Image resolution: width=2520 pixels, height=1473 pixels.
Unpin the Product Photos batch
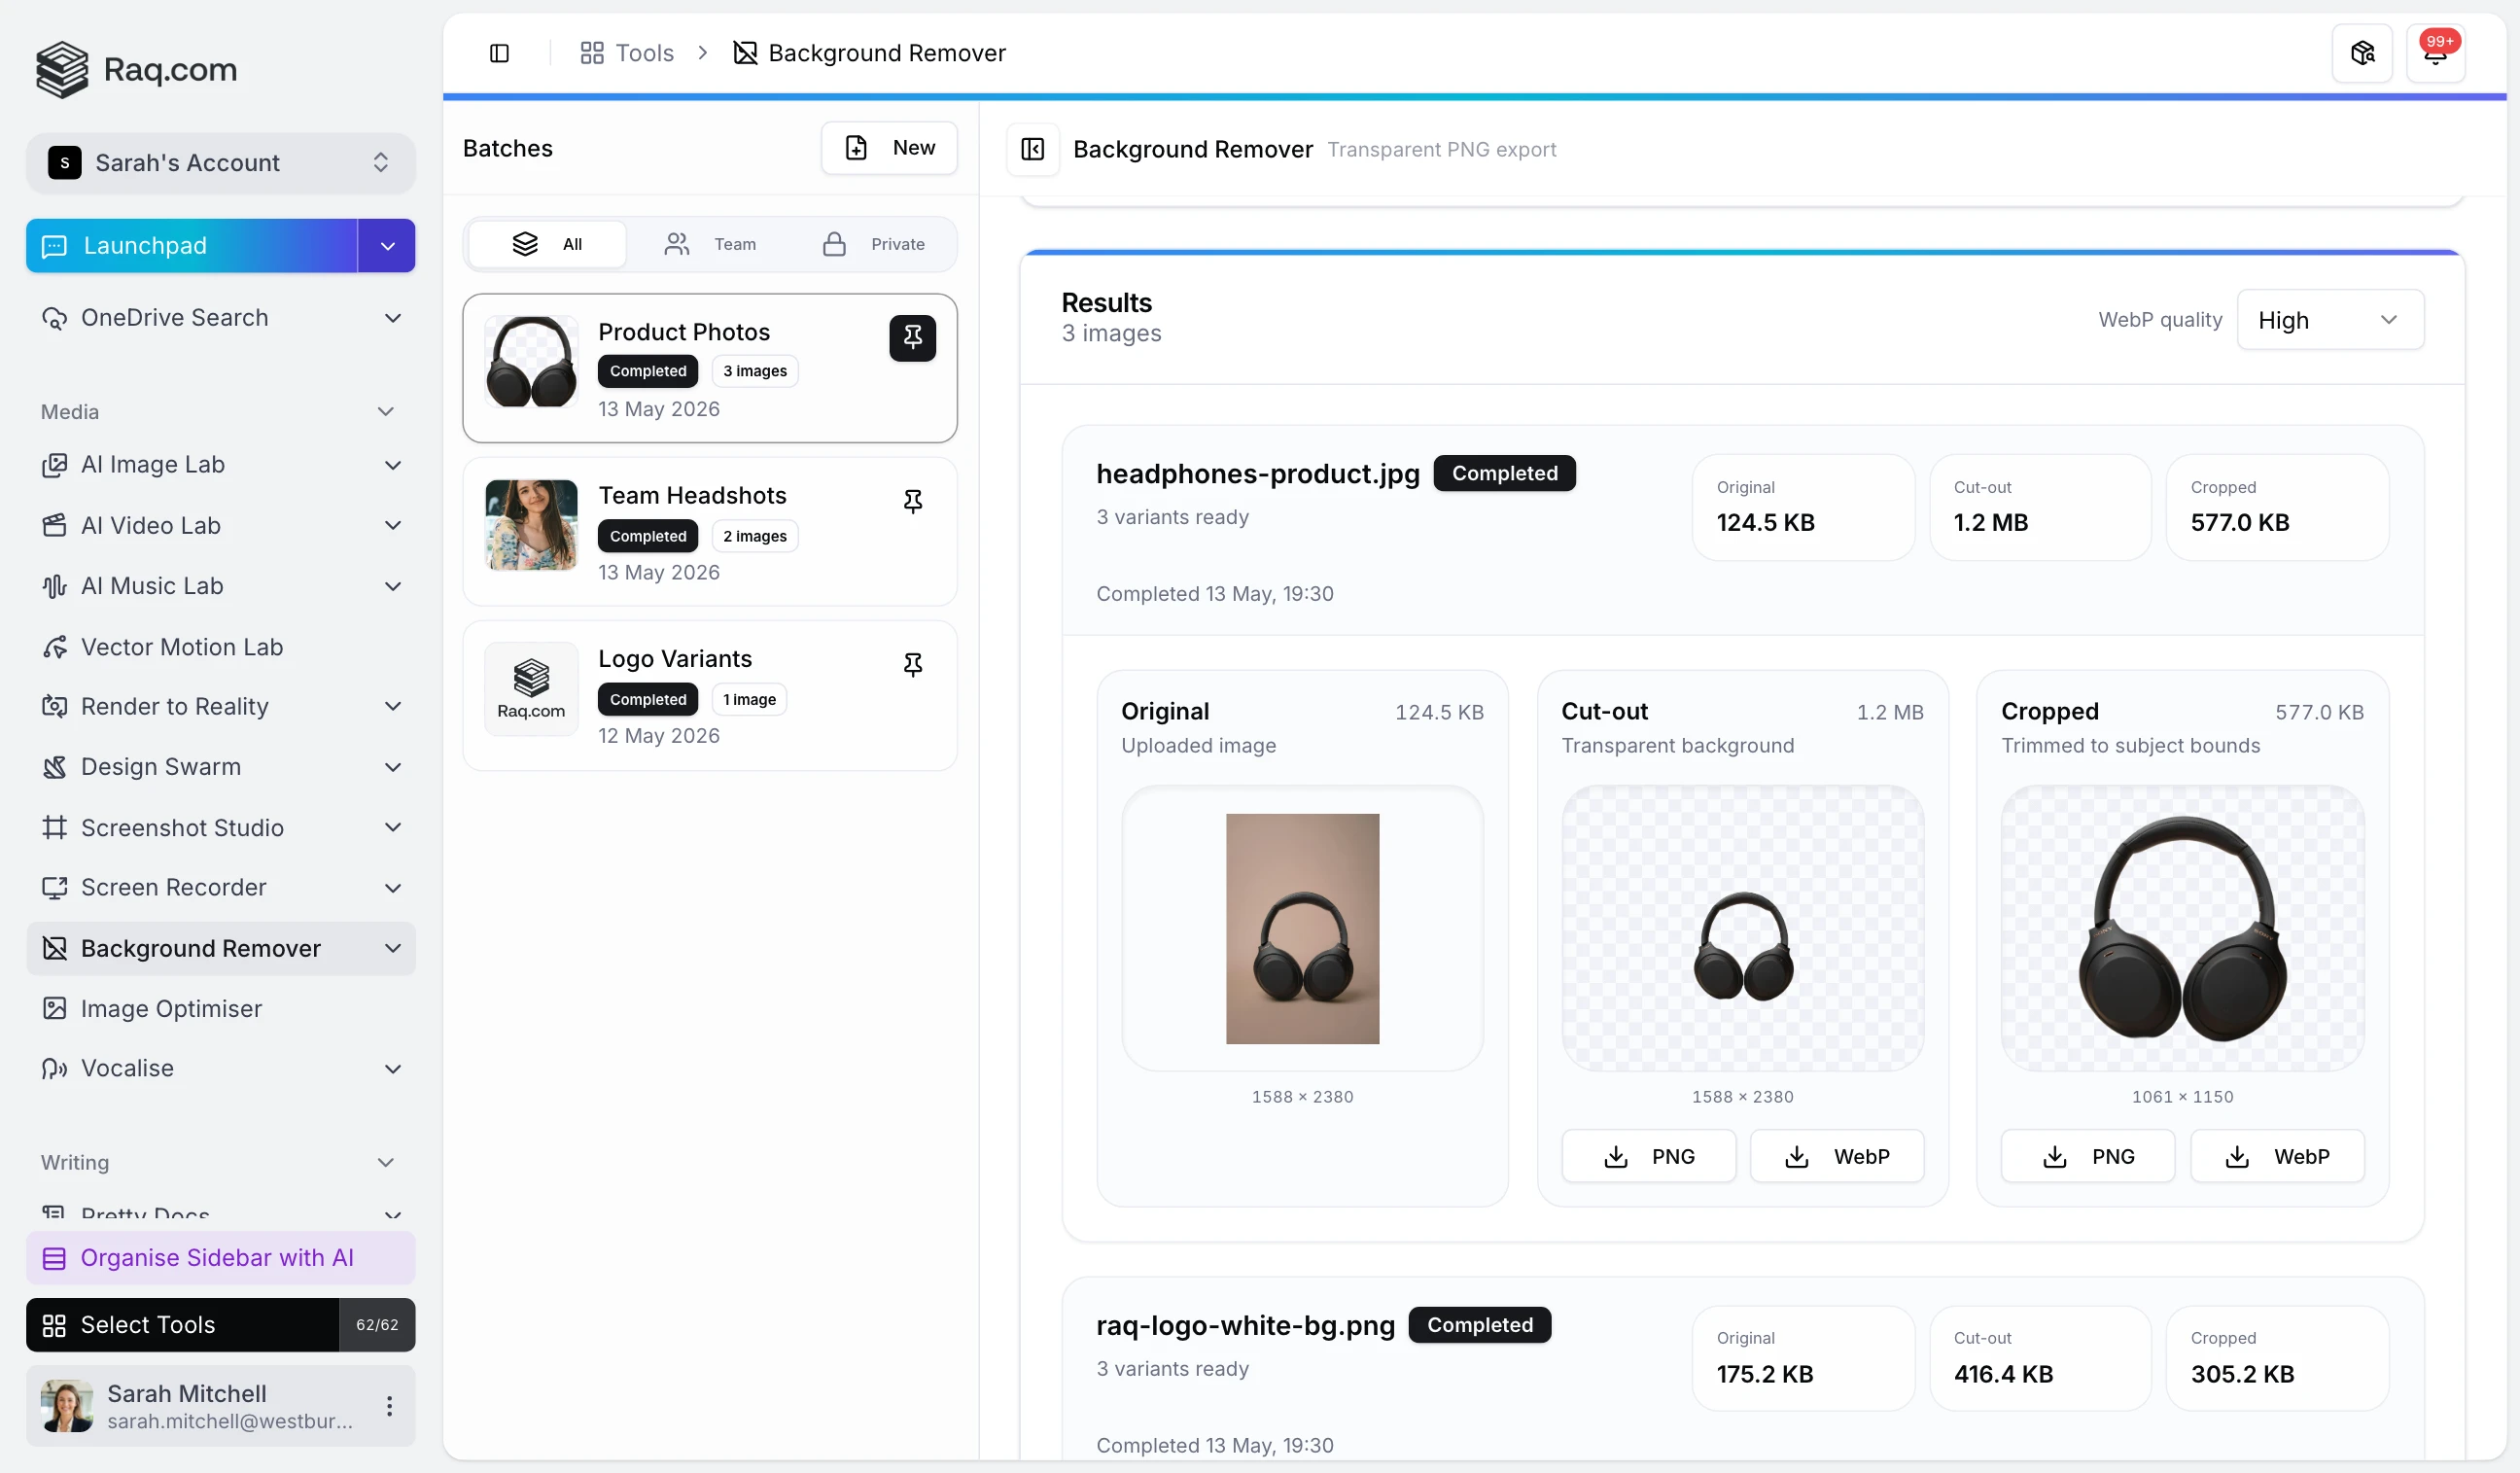click(x=912, y=338)
